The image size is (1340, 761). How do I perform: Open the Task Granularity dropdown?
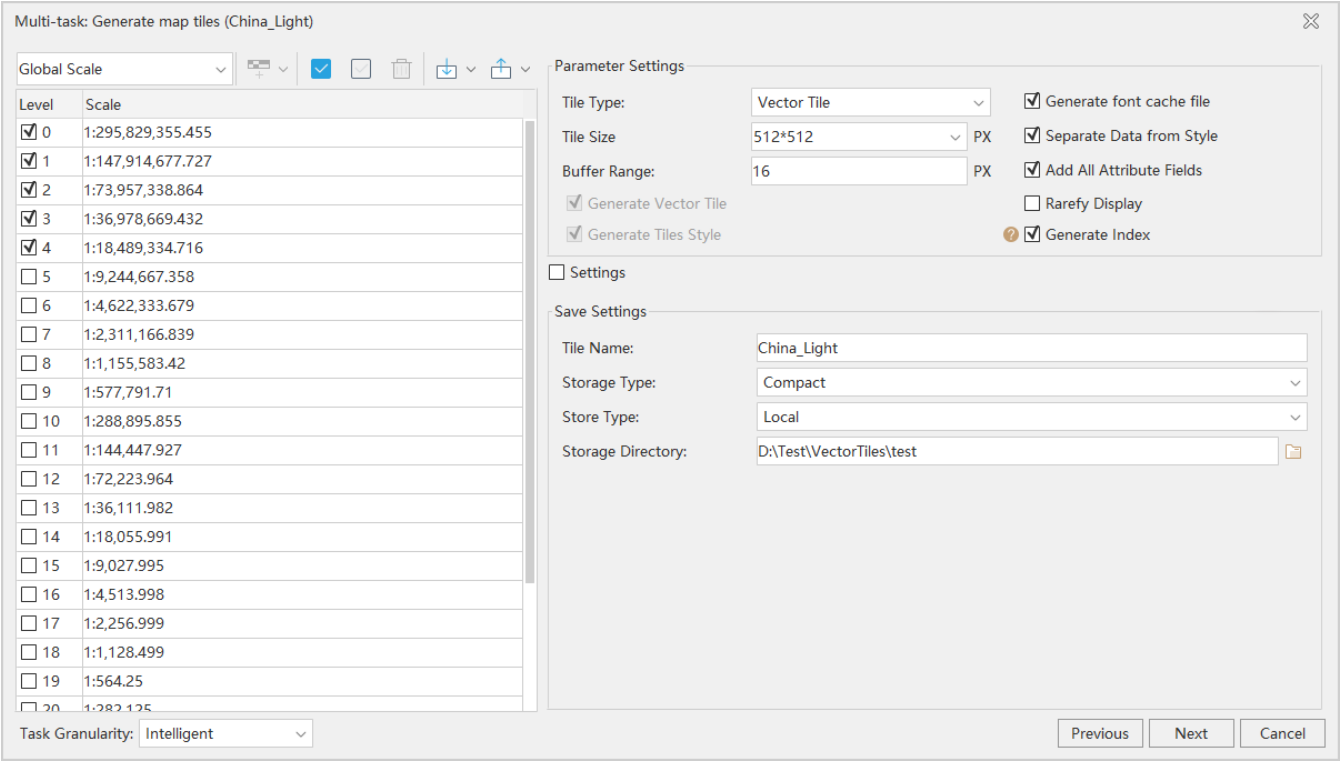pyautogui.click(x=226, y=733)
